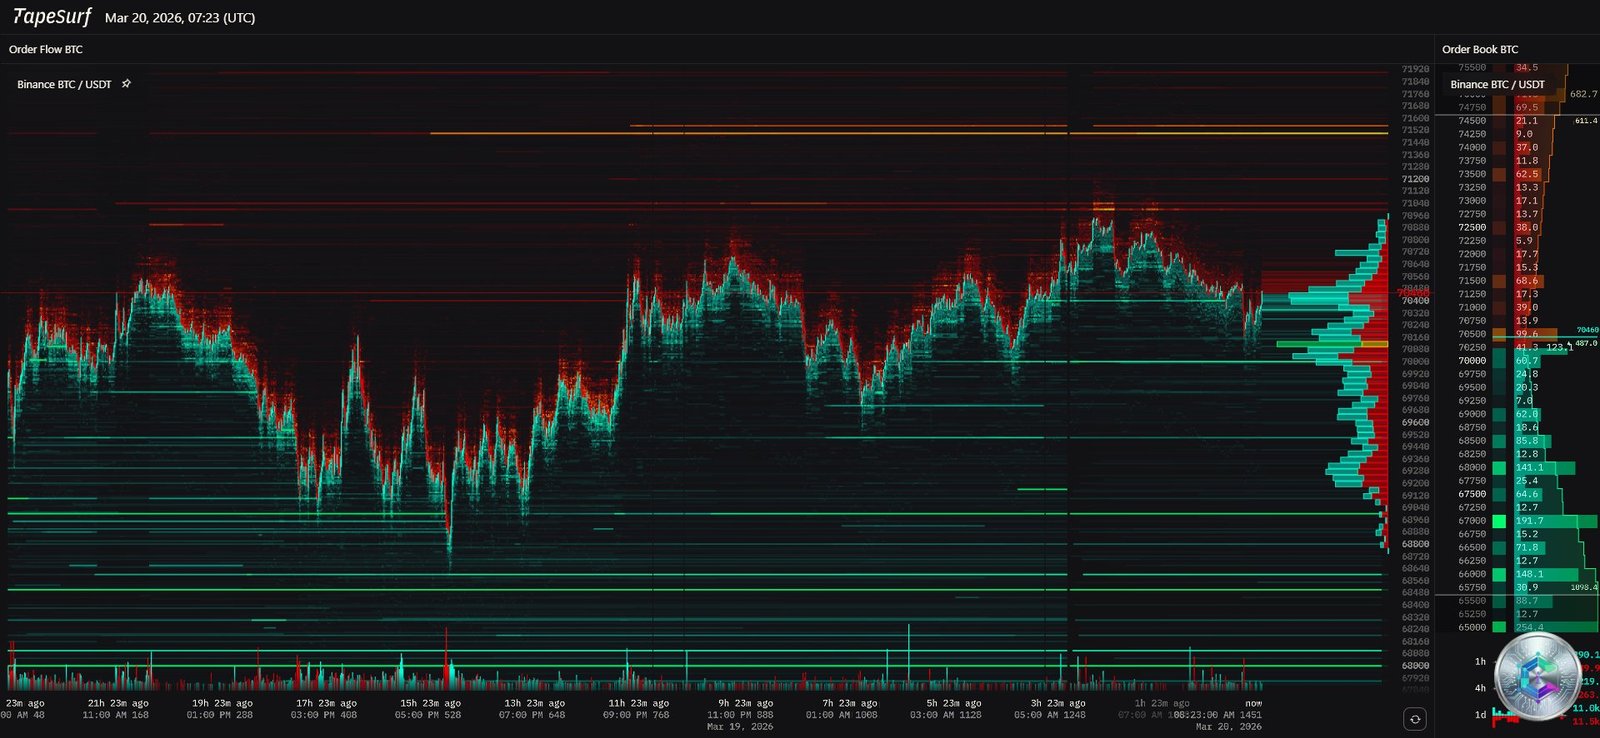Click the 13h 23m ago time label

coord(534,703)
